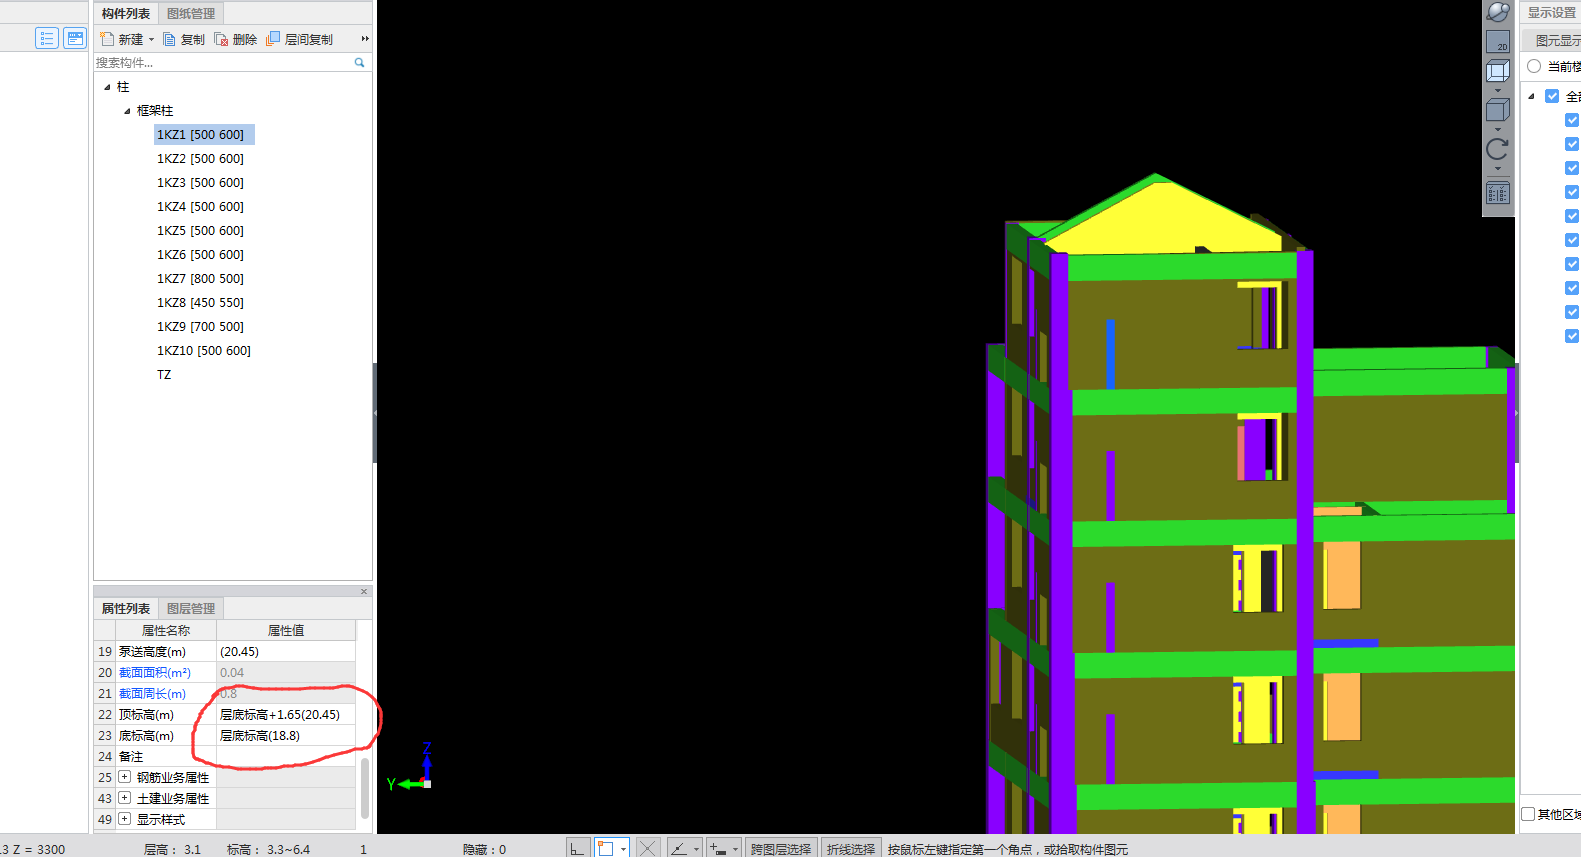
Task: Click the 截面面积(m²) property link
Action: [x=155, y=672]
